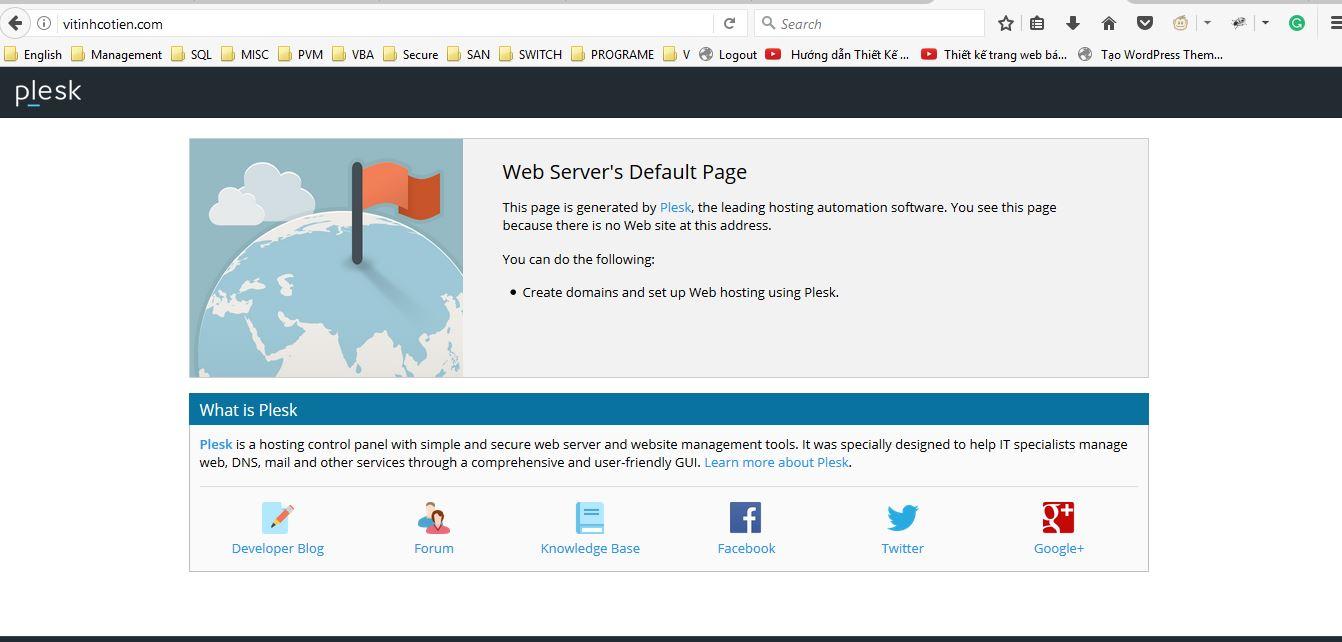Open the Management bookmarks folder
Image resolution: width=1342 pixels, height=642 pixels.
pos(116,54)
